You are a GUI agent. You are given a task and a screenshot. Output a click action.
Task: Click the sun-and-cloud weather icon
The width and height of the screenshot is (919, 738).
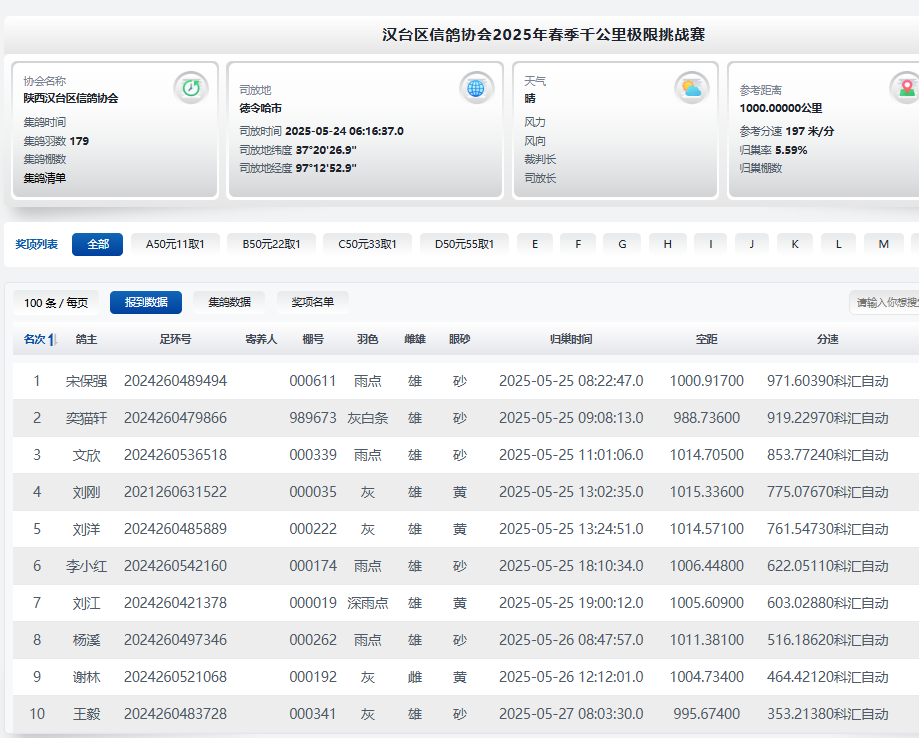692,88
